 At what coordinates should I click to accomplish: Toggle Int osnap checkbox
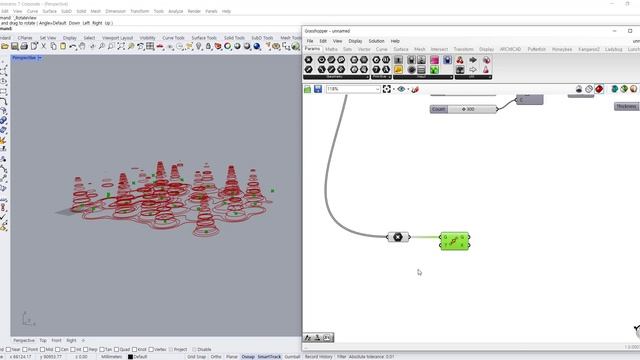(x=73, y=349)
